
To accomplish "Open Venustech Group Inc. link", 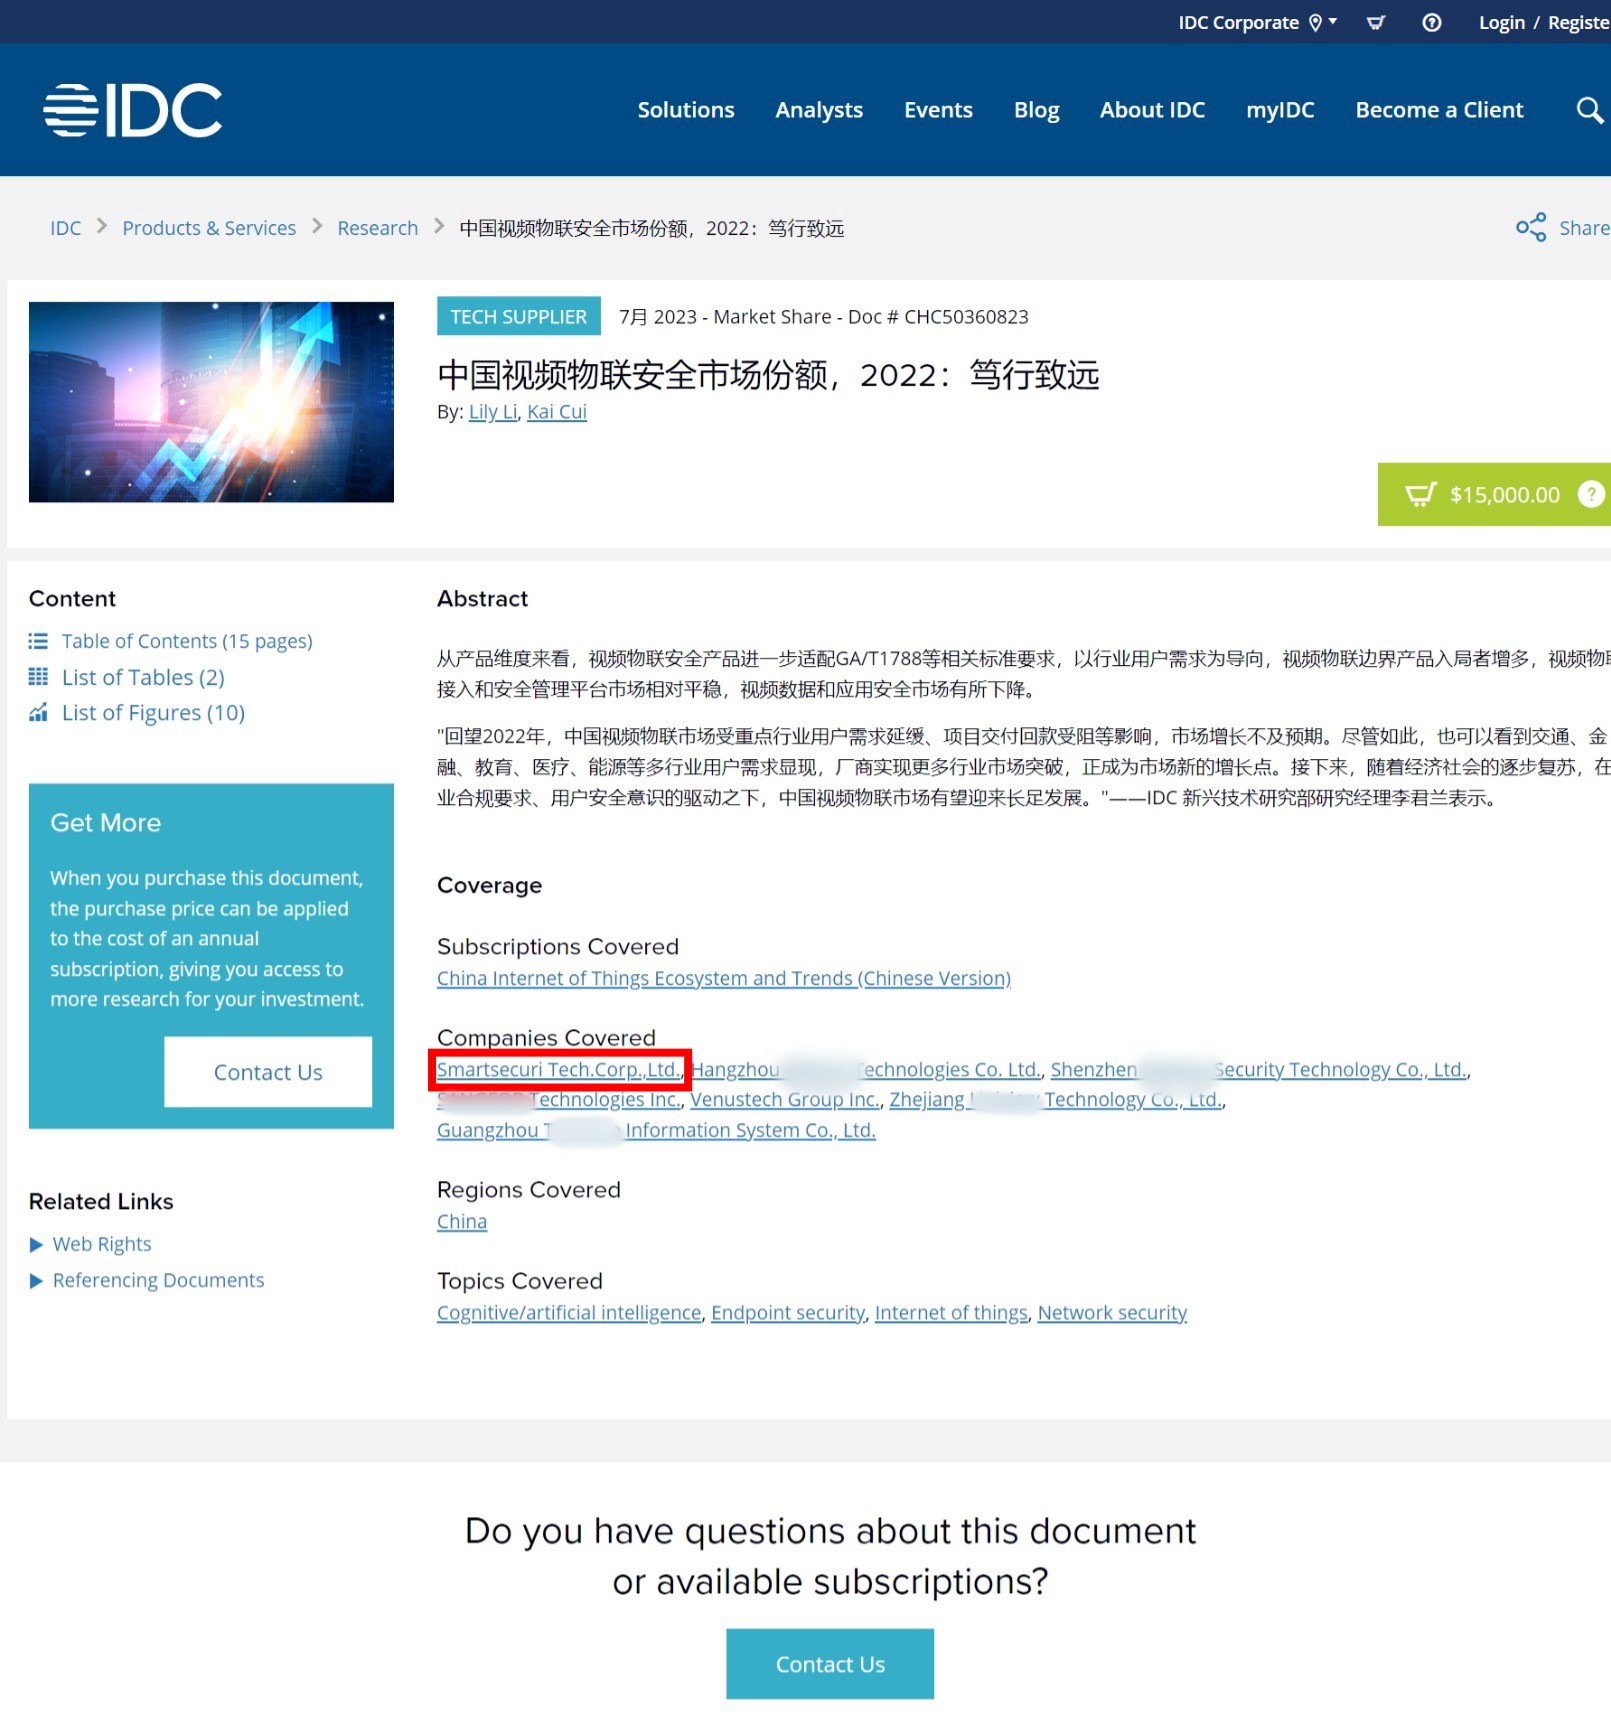I will tap(785, 1100).
